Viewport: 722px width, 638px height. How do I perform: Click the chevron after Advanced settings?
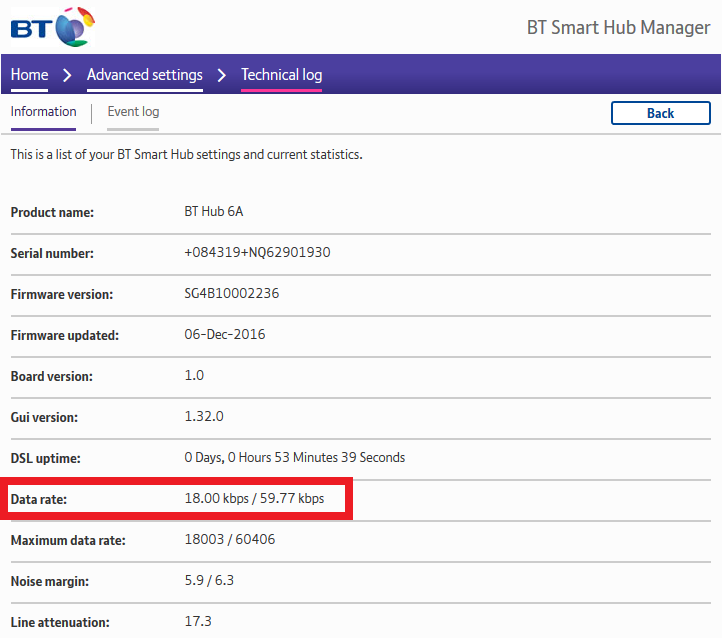coord(221,75)
